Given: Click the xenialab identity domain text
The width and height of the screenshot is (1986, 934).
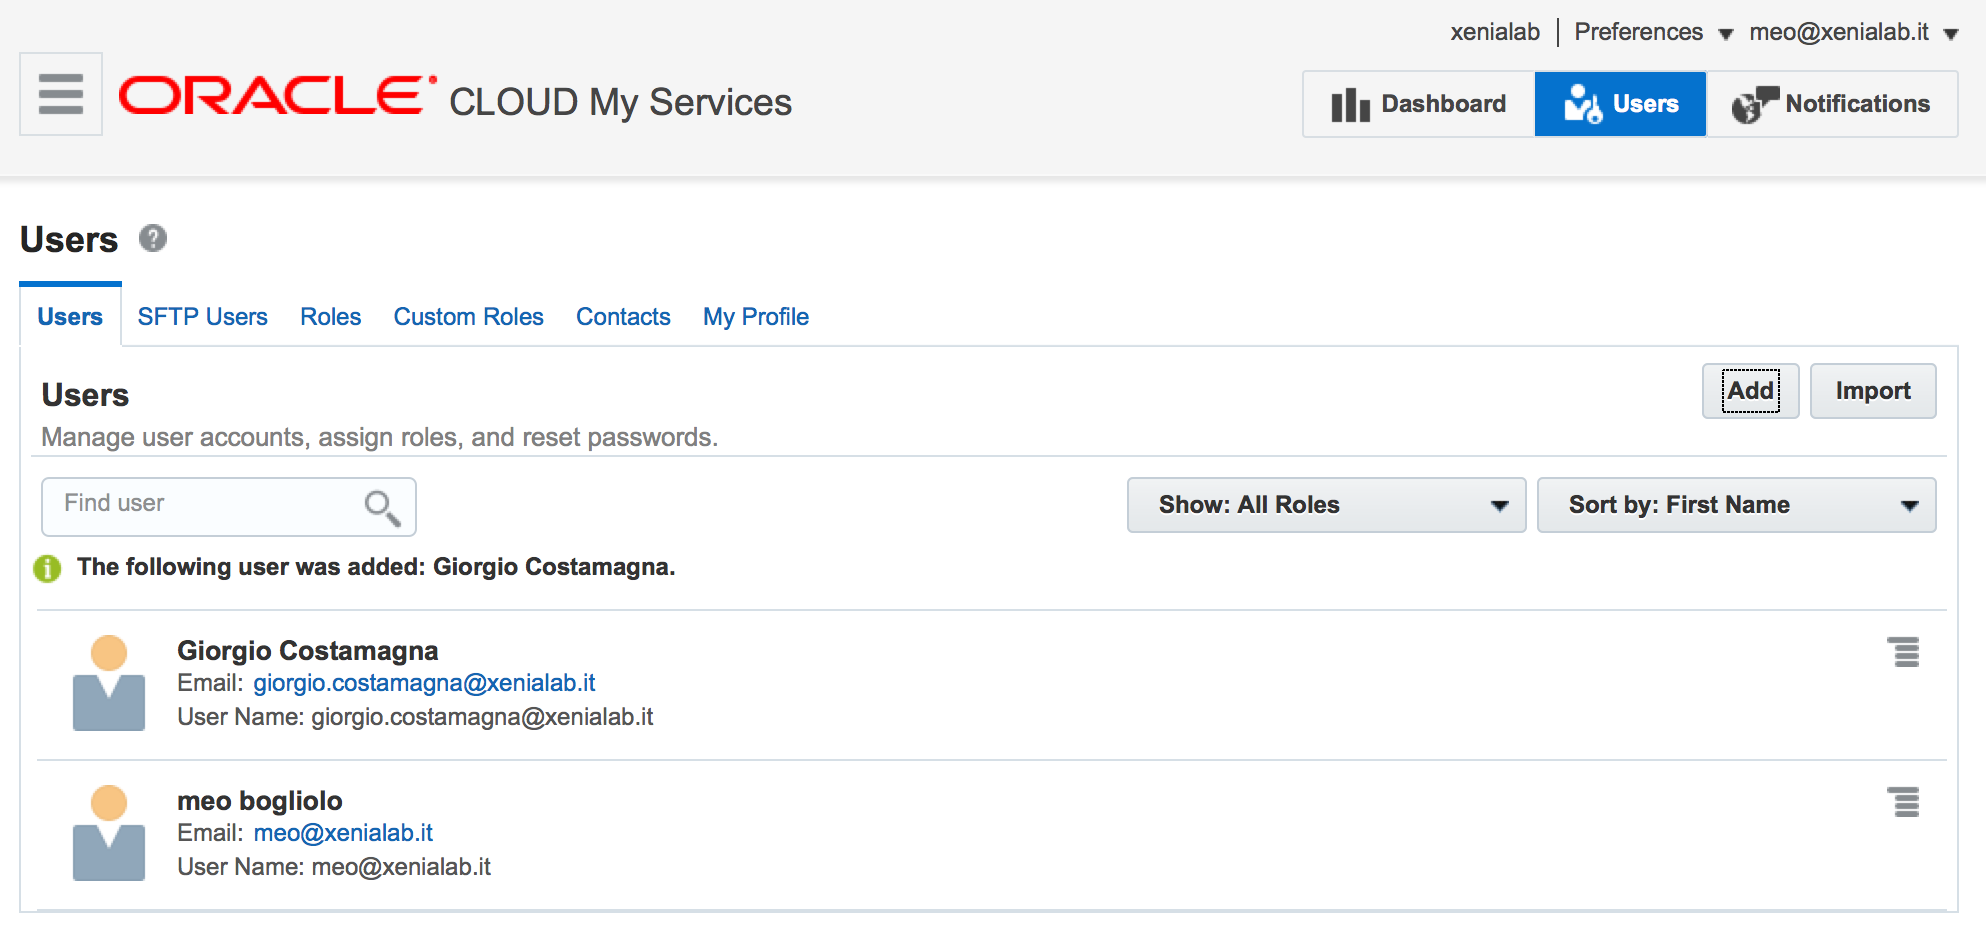Looking at the screenshot, I should click(x=1495, y=32).
